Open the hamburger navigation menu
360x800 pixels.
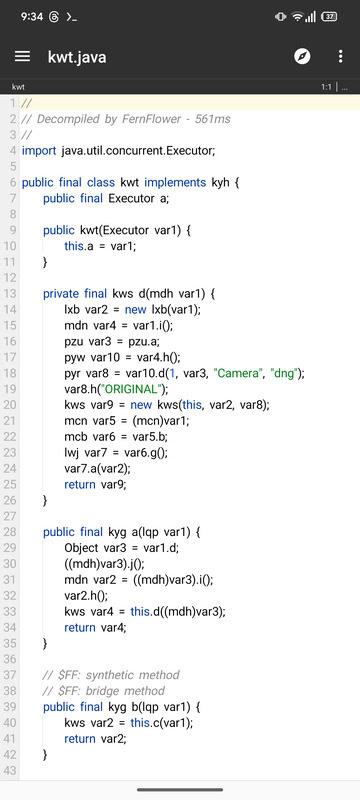[22, 56]
